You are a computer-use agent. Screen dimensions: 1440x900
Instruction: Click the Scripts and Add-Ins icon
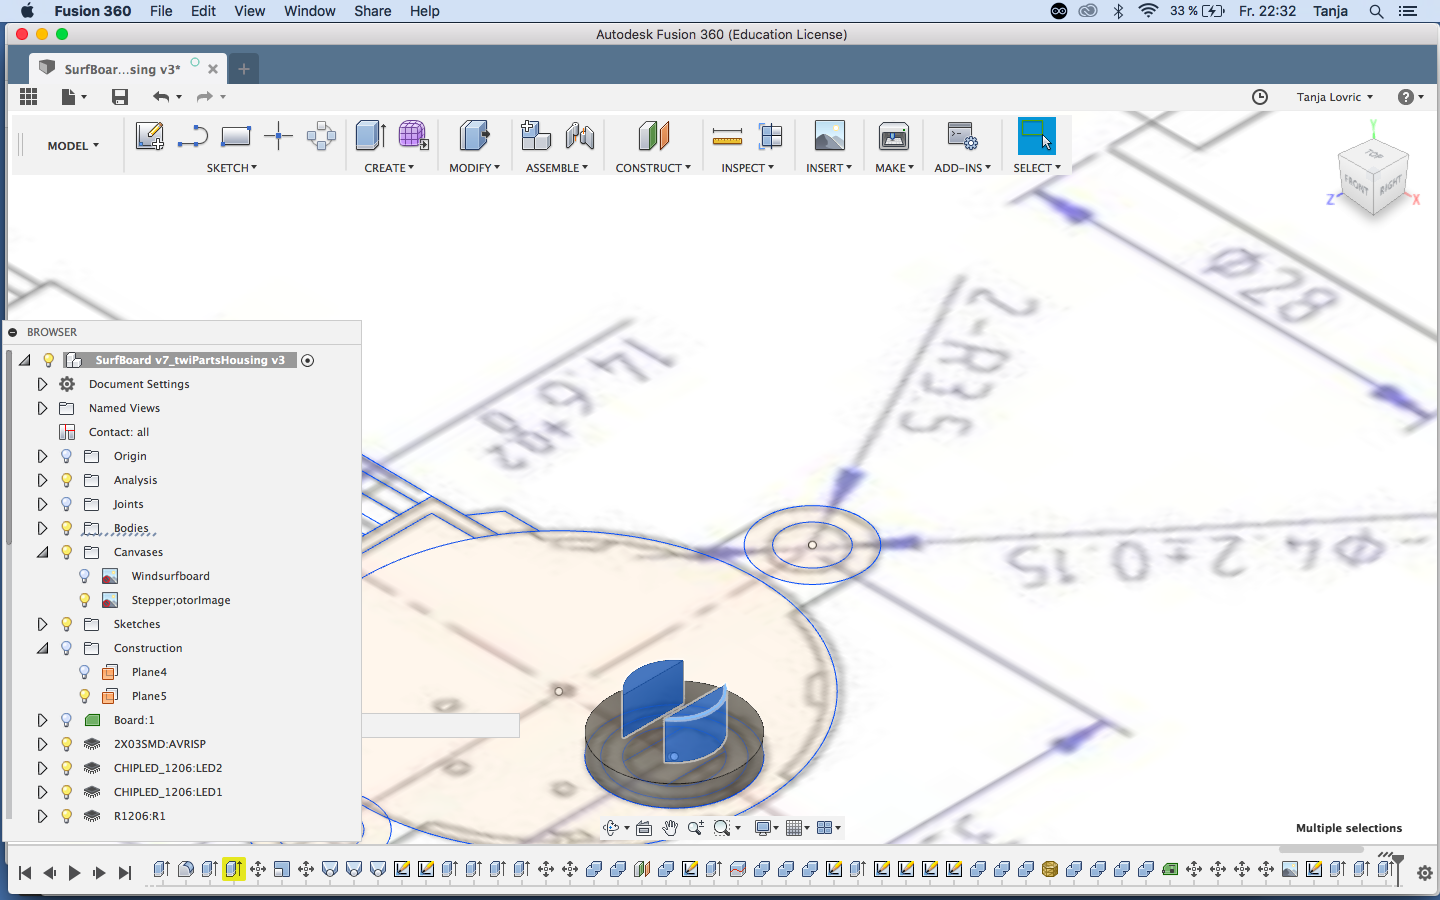[962, 136]
